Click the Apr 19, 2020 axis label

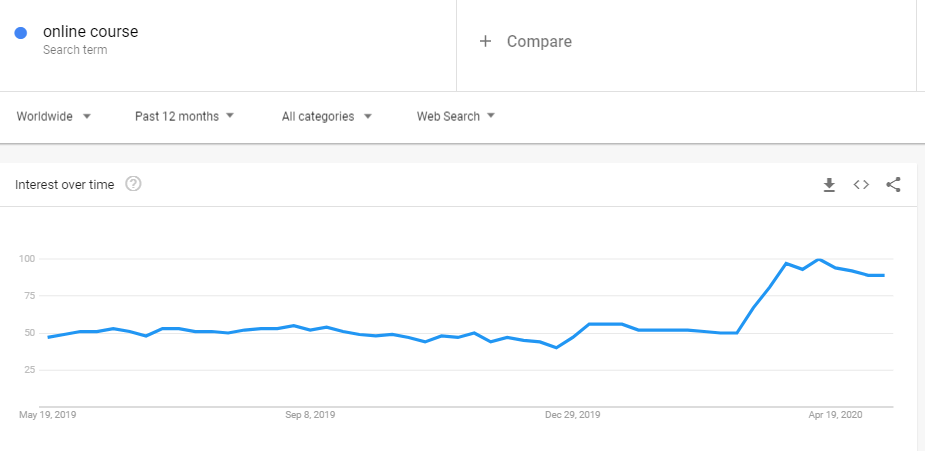[x=836, y=414]
